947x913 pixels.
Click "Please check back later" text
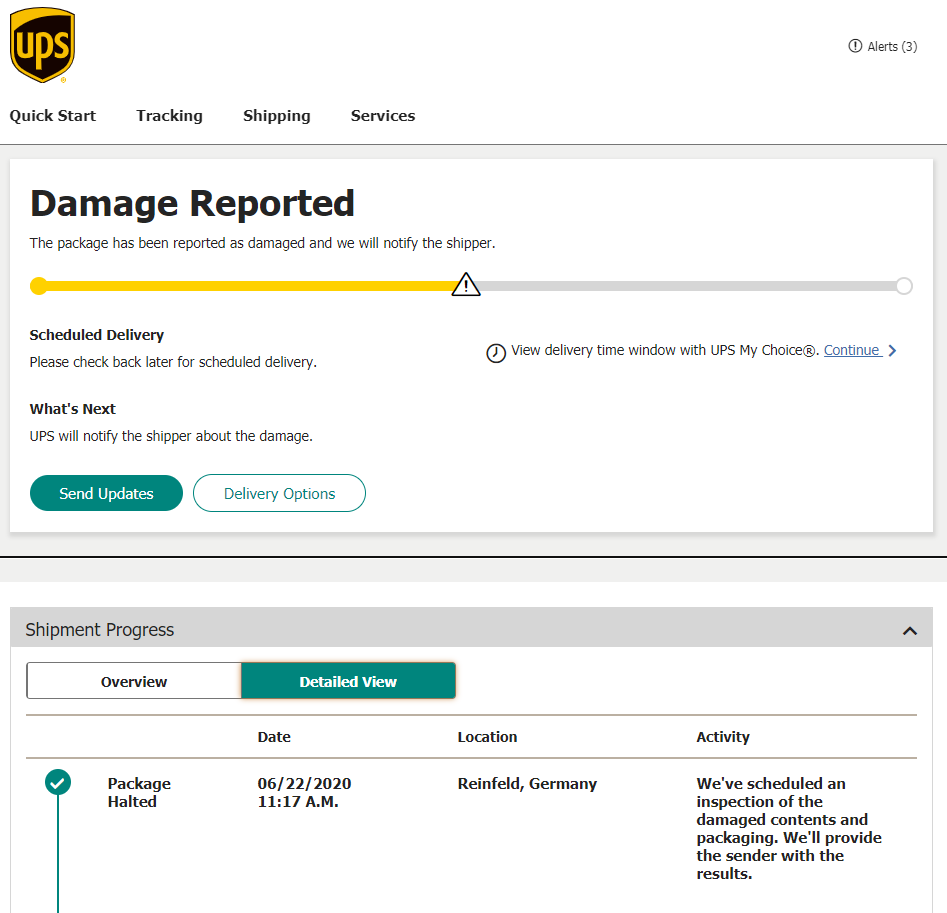click(x=173, y=362)
